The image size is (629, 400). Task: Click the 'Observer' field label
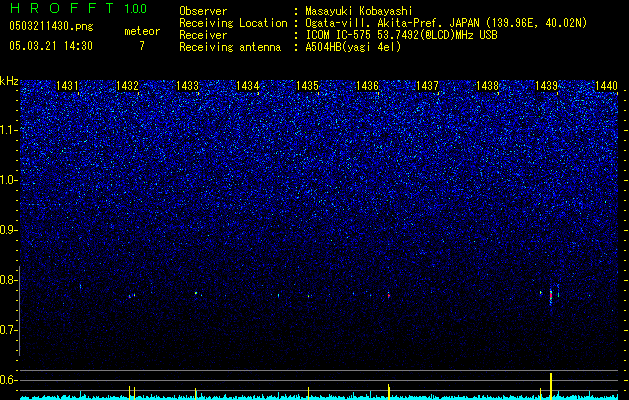pos(203,11)
